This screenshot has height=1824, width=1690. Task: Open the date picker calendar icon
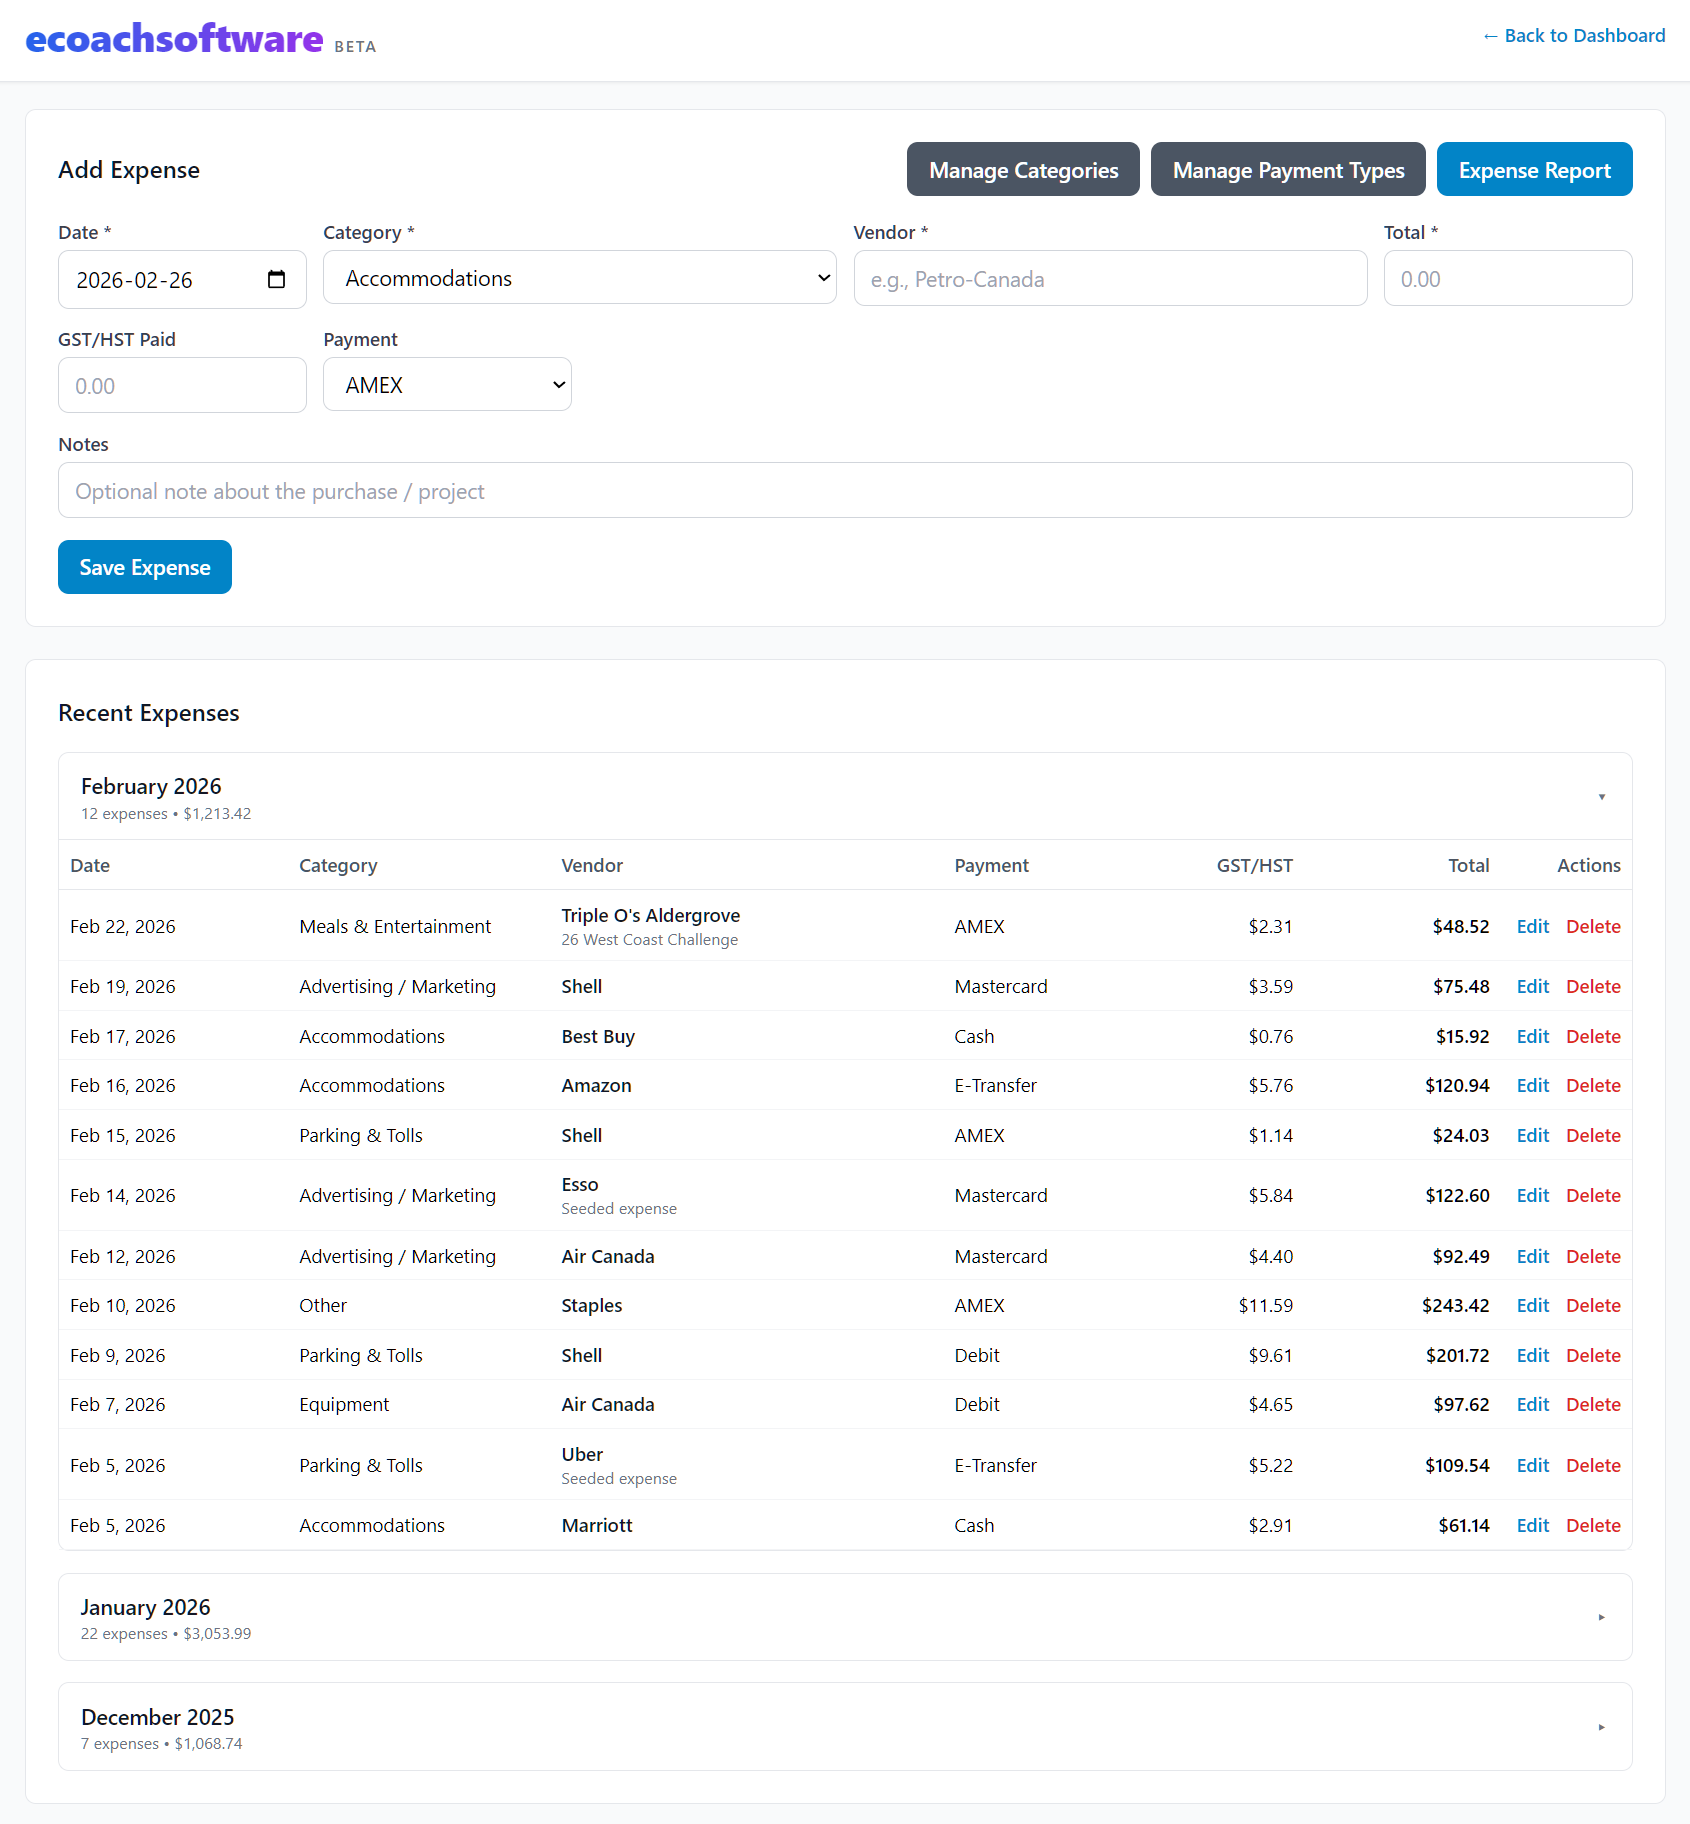(x=276, y=280)
